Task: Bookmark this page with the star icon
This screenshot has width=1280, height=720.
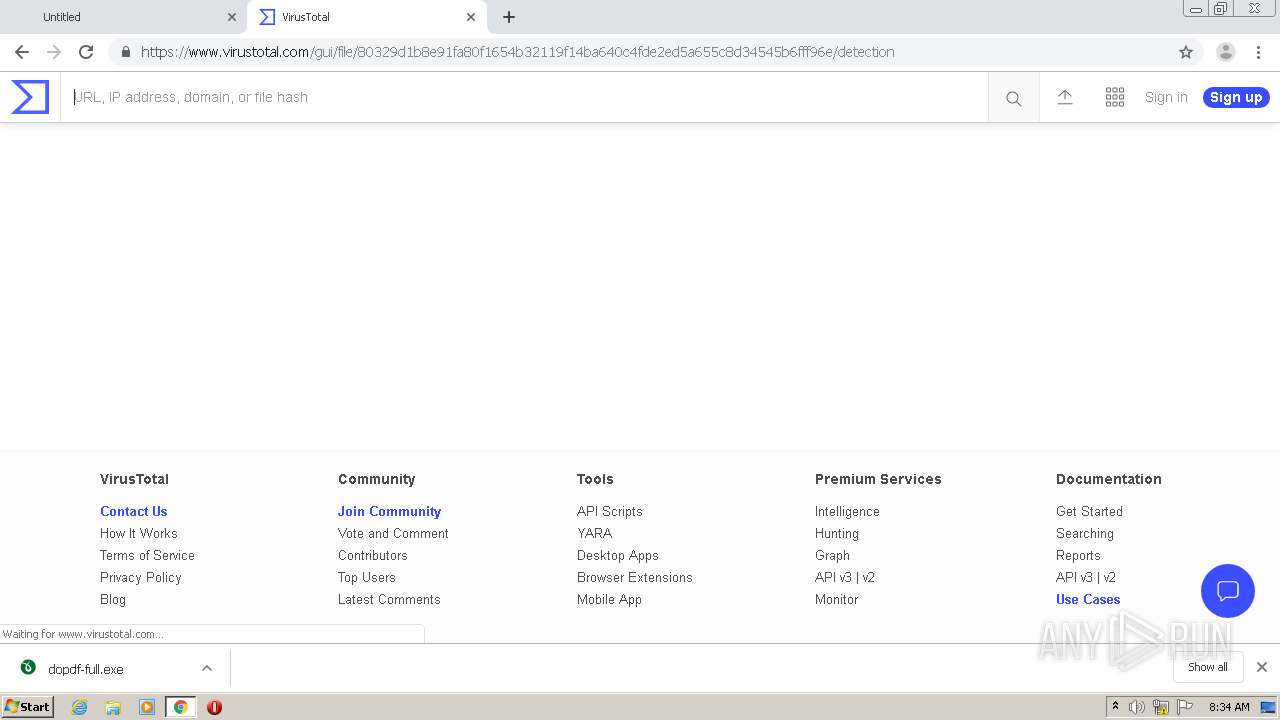Action: tap(1186, 52)
